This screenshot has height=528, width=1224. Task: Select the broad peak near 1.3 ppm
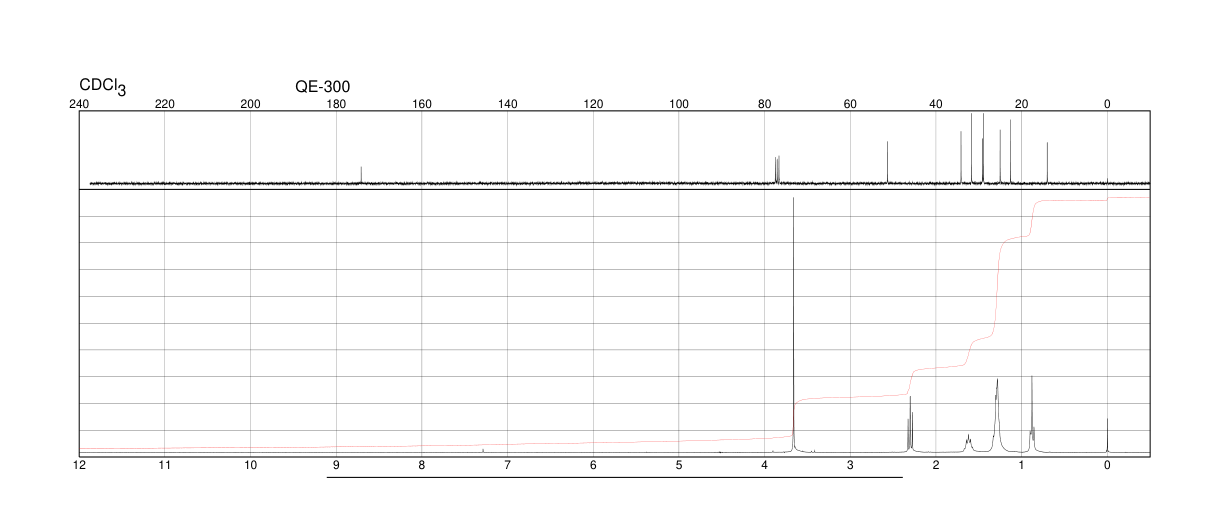pos(997,415)
